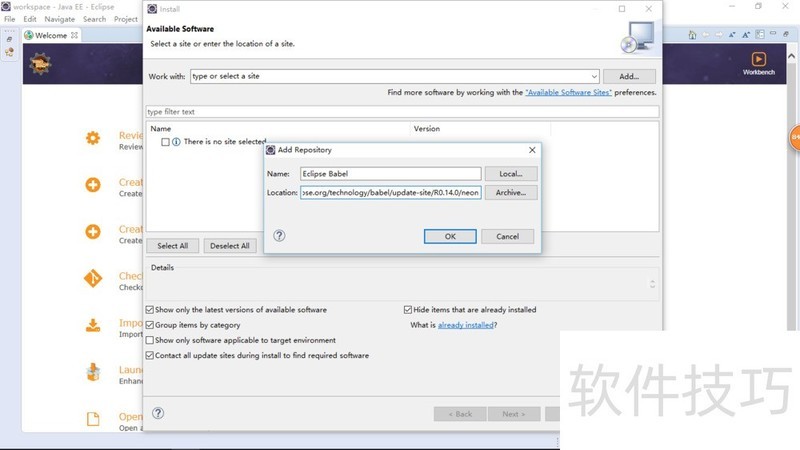Click Open file document icon
Viewport: 800px width, 450px height.
click(x=93, y=419)
